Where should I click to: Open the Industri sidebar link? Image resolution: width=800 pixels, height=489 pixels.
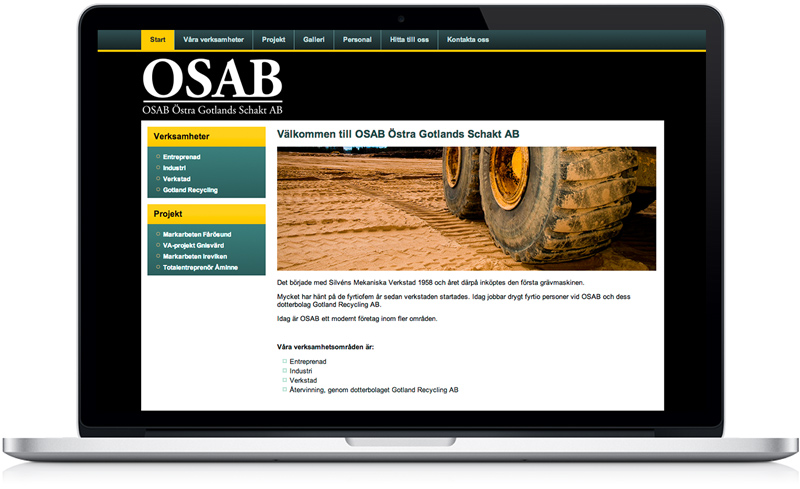174,168
